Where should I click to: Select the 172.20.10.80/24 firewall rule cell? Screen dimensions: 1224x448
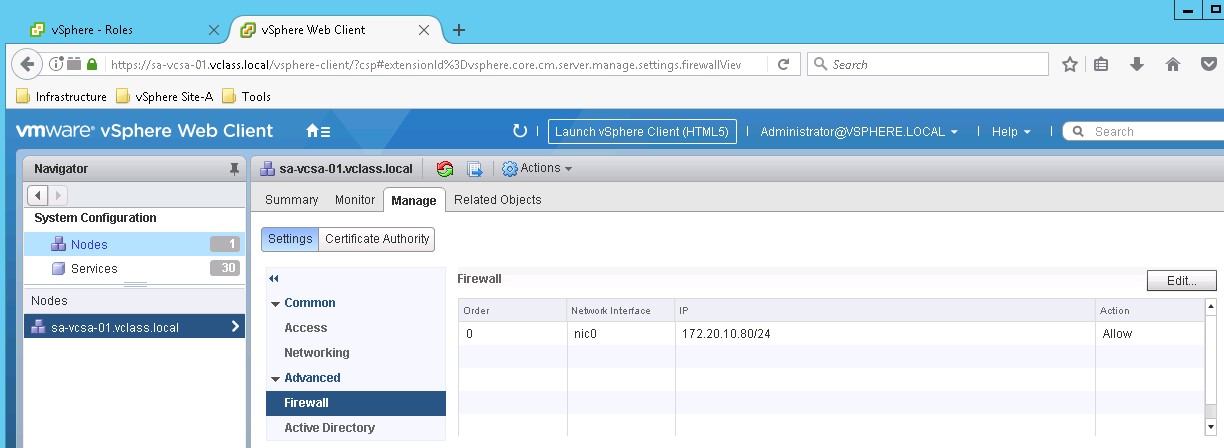coord(884,334)
